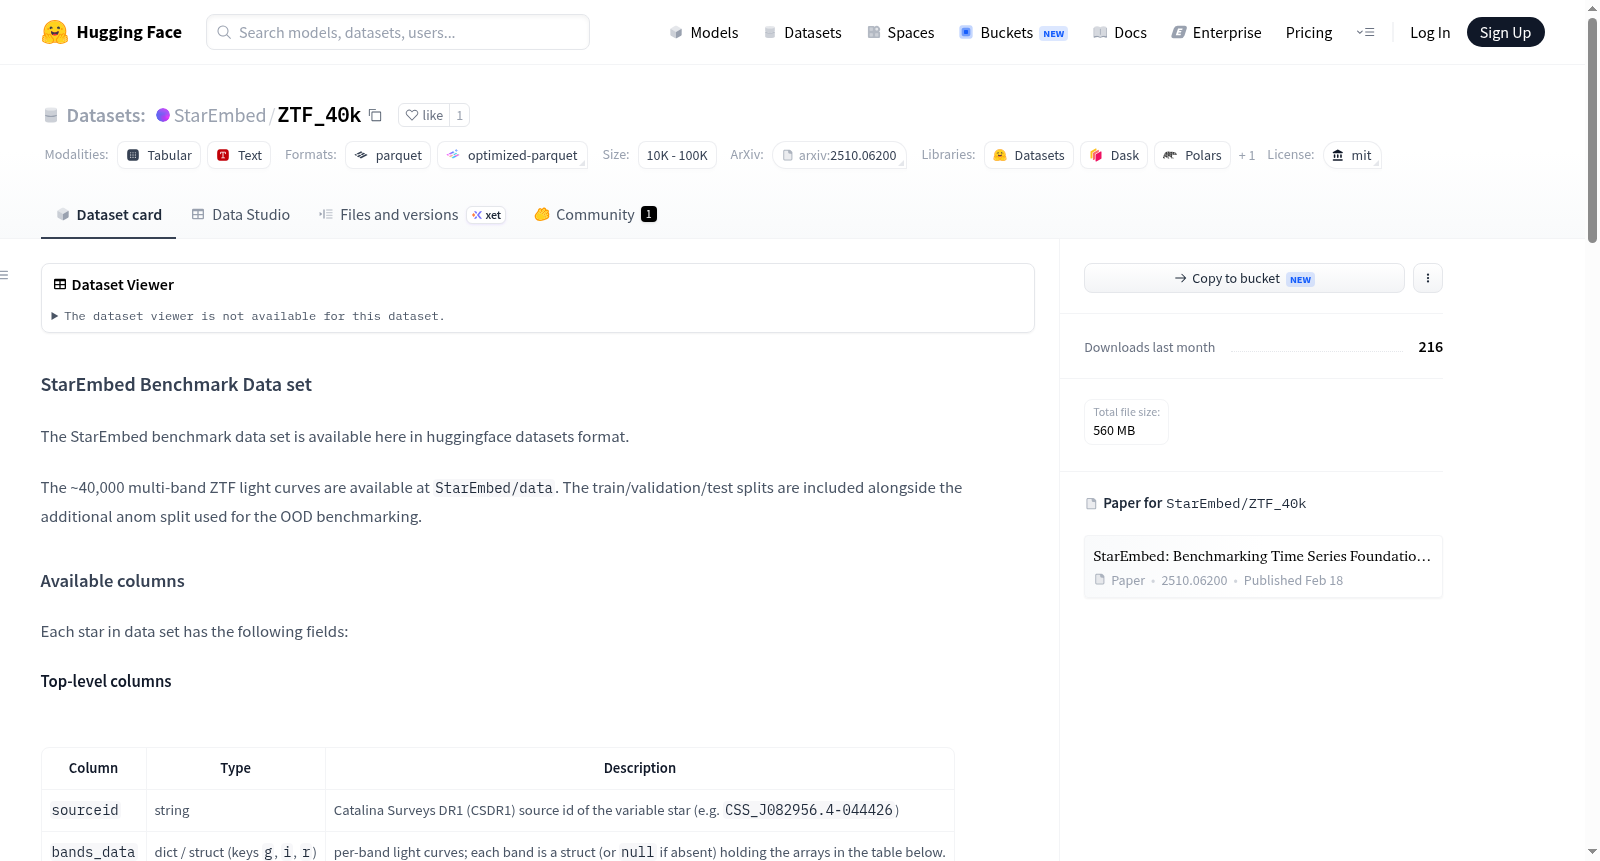Image resolution: width=1600 pixels, height=861 pixels.
Task: Open the like count of 1
Action: click(x=460, y=115)
